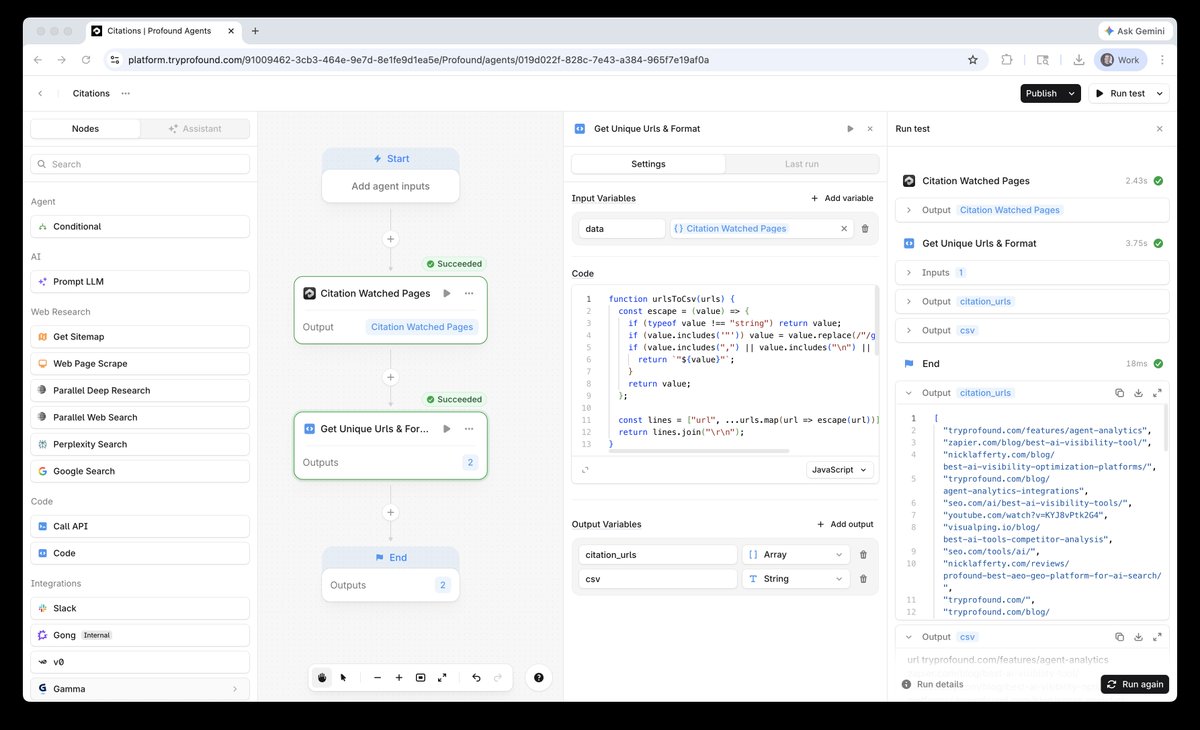Open the Citation Watched Pages node options menu

point(468,294)
